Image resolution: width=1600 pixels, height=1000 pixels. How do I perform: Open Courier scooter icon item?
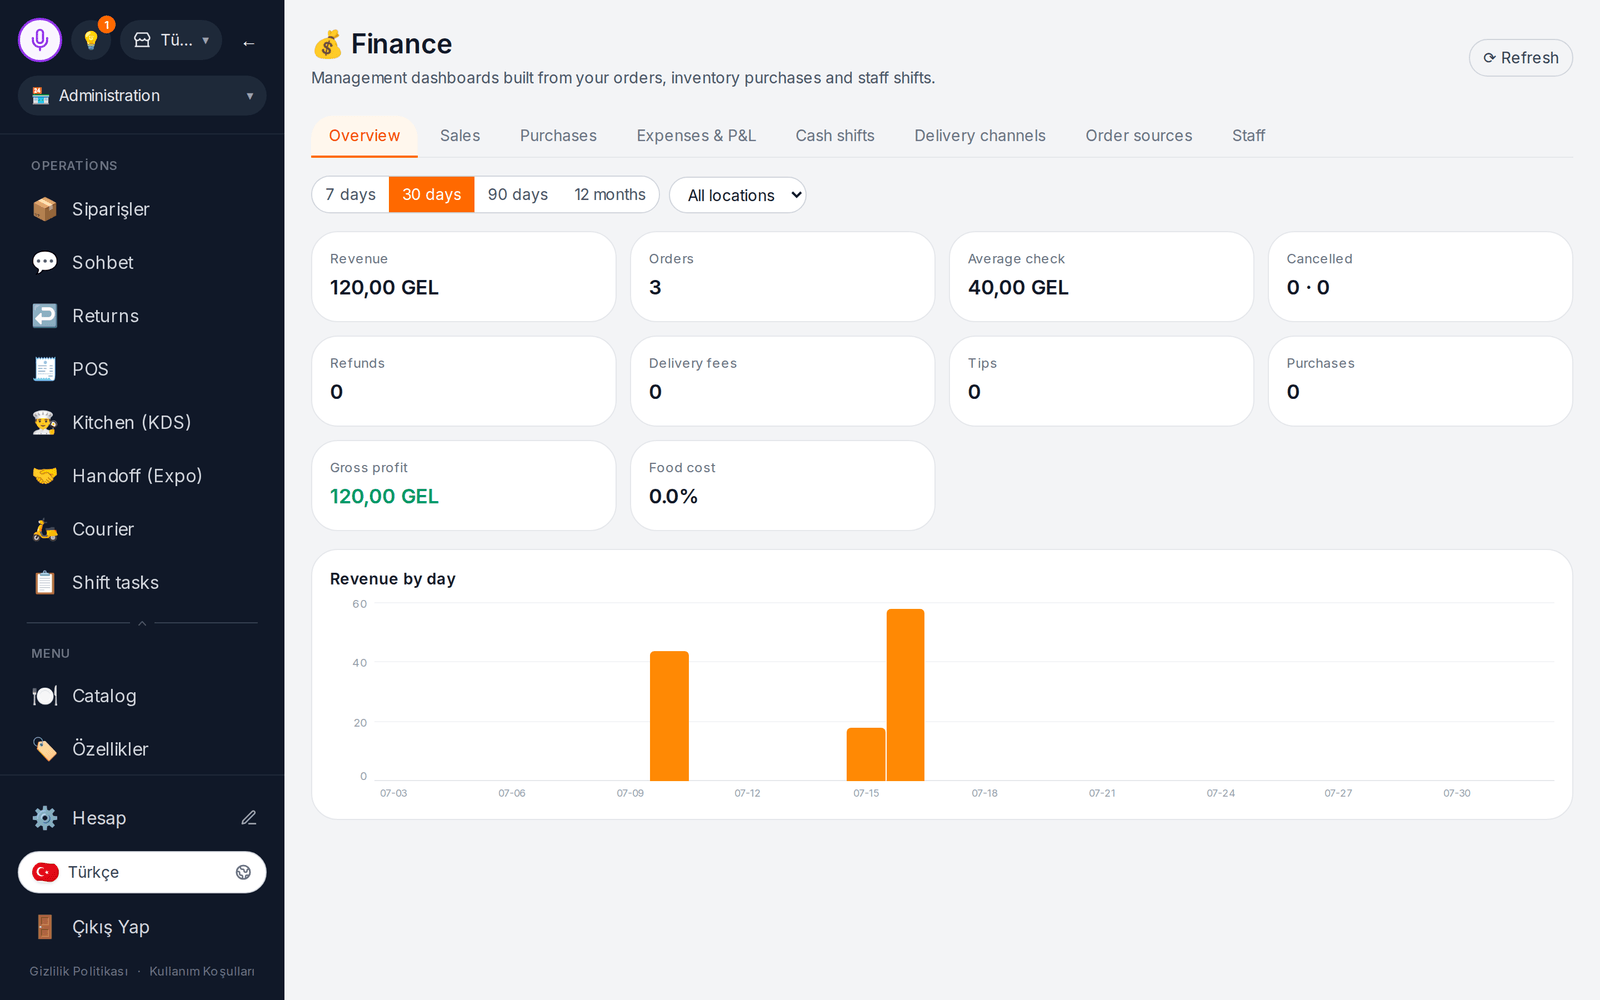coord(45,529)
